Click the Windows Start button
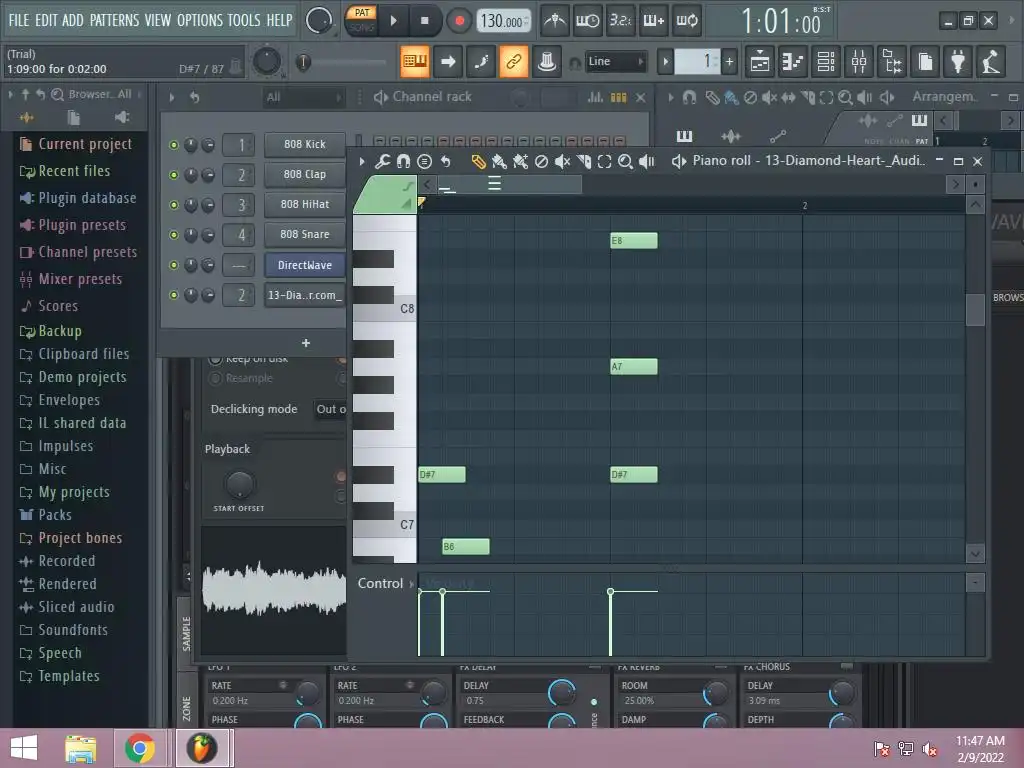The width and height of the screenshot is (1024, 768). tap(24, 748)
